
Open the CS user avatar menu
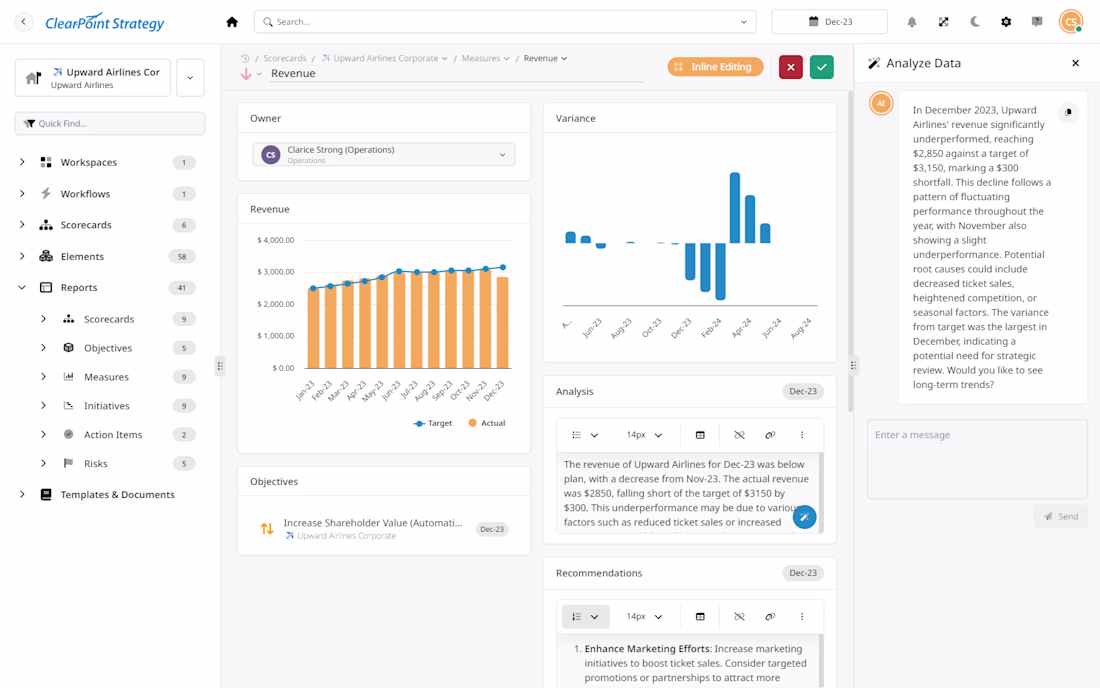click(x=1071, y=22)
